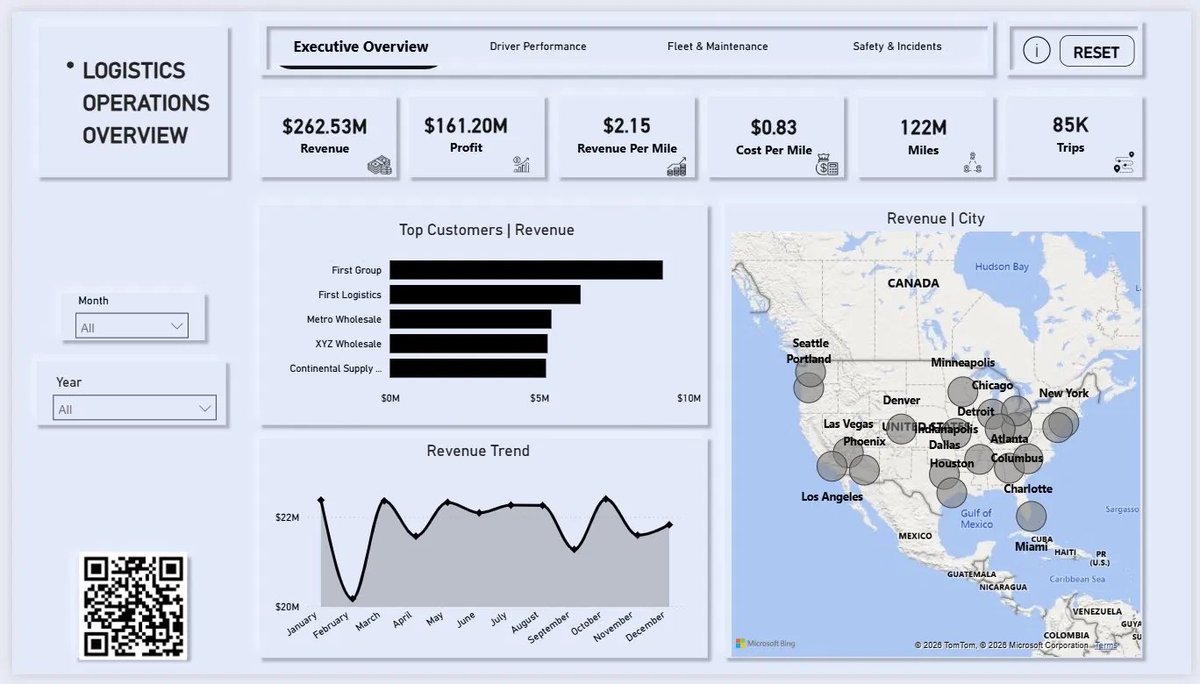Click the Top Customers | Revenue chart title
The width and height of the screenshot is (1200, 684).
coord(487,230)
